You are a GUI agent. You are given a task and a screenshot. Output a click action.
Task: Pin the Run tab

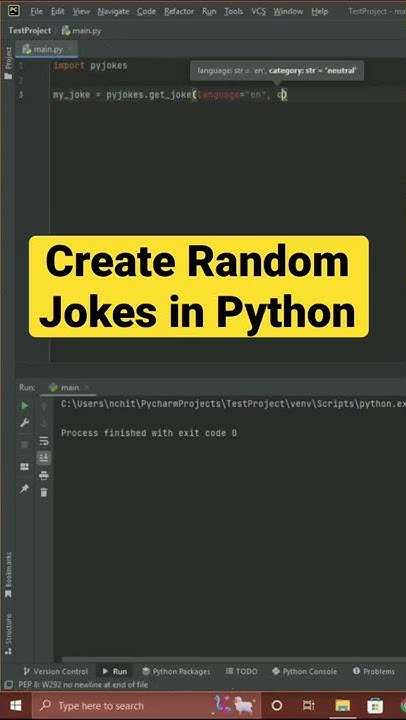tap(25, 489)
